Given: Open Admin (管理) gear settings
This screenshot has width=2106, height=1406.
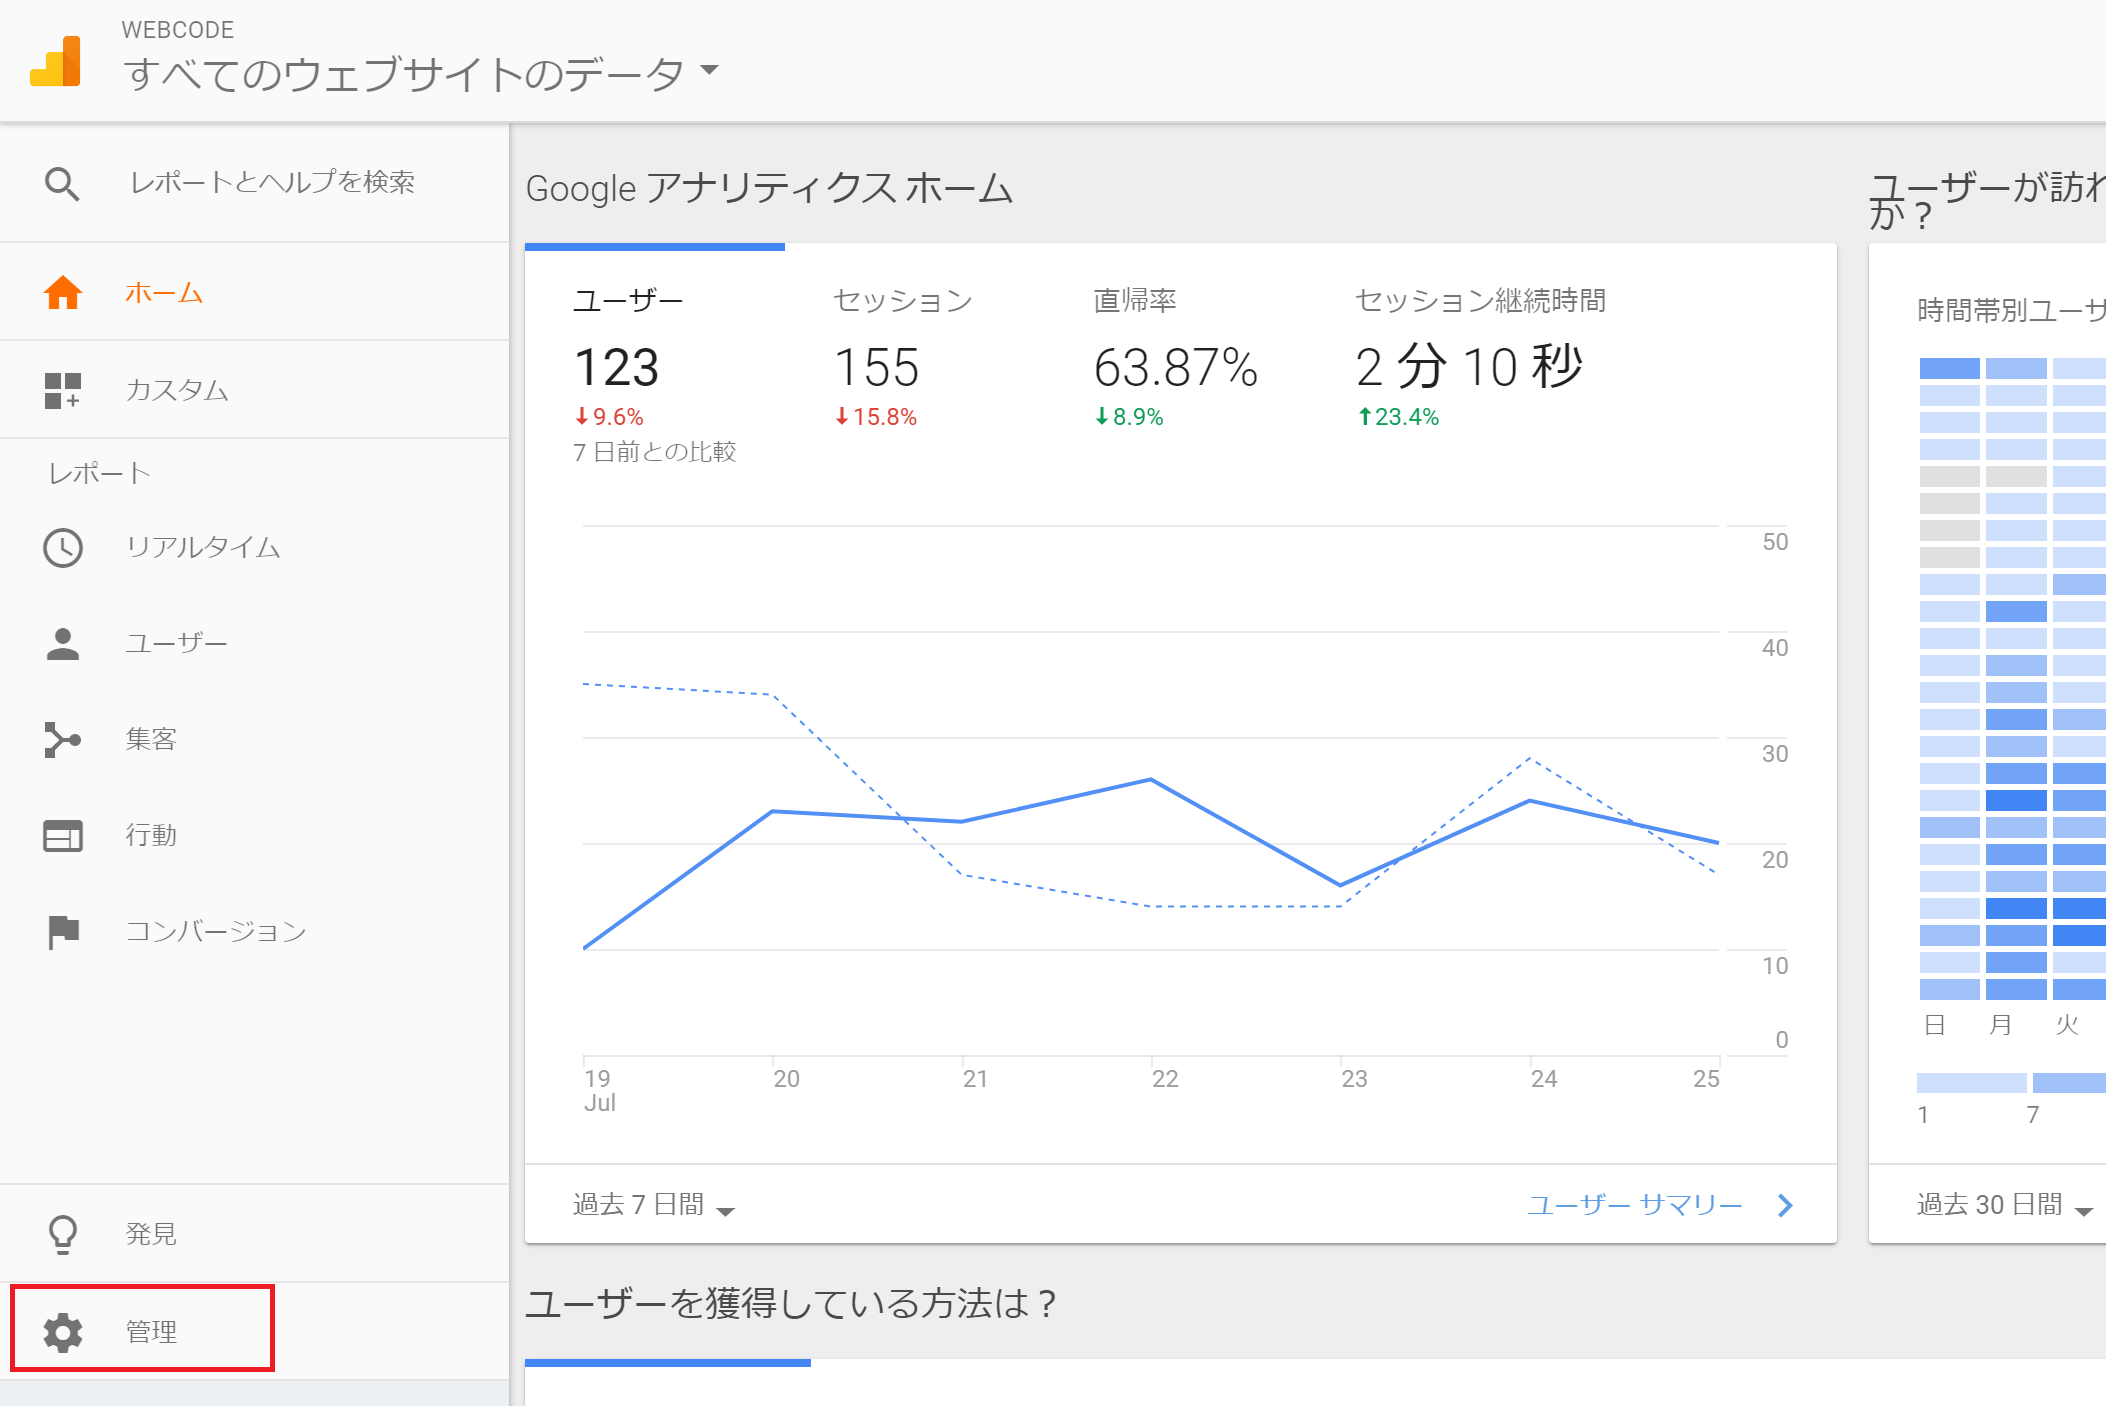Looking at the screenshot, I should pos(63,1332).
